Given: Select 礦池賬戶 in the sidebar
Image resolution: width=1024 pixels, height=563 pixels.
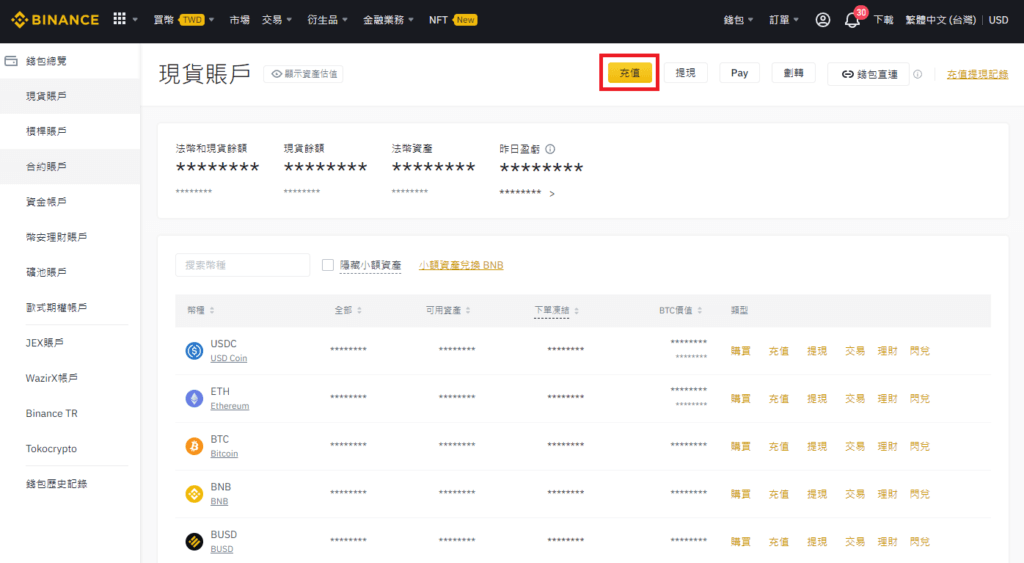Looking at the screenshot, I should pyautogui.click(x=70, y=272).
